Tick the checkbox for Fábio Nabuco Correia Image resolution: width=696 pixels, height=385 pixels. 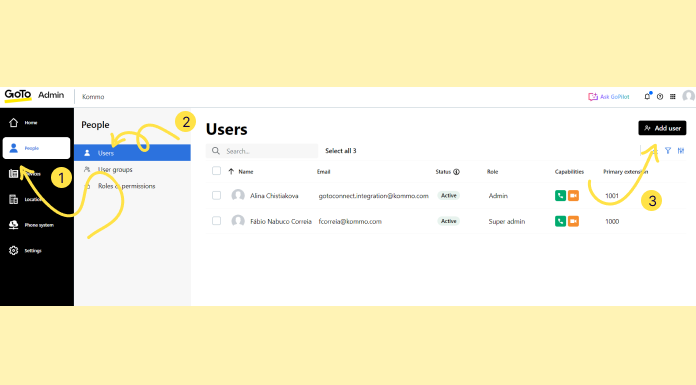click(x=216, y=221)
